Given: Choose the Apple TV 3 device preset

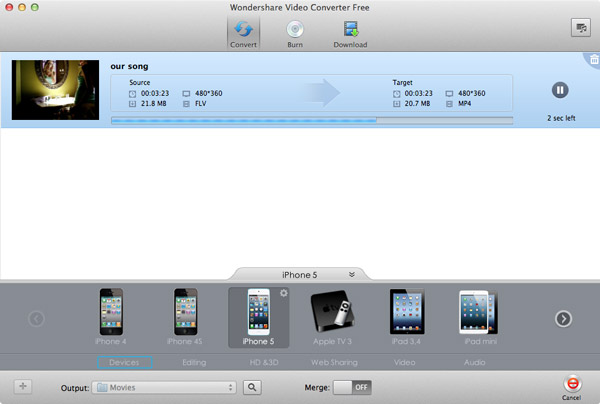Looking at the screenshot, I should [x=332, y=318].
